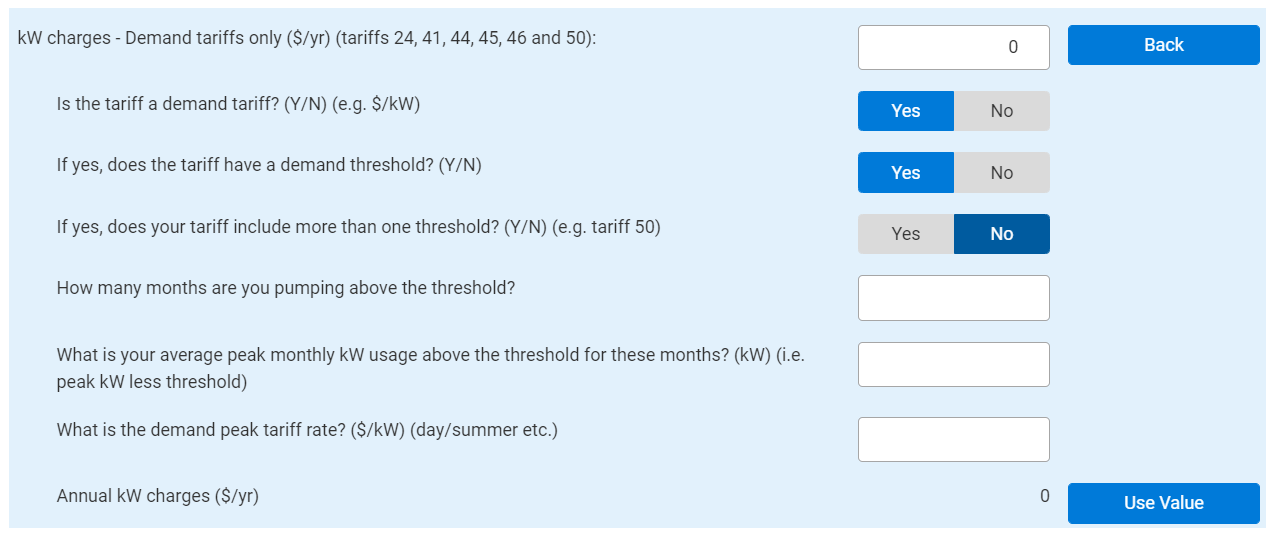
Task: Click the 'Annual kW charges ($/yr)' label
Action: [x=157, y=495]
